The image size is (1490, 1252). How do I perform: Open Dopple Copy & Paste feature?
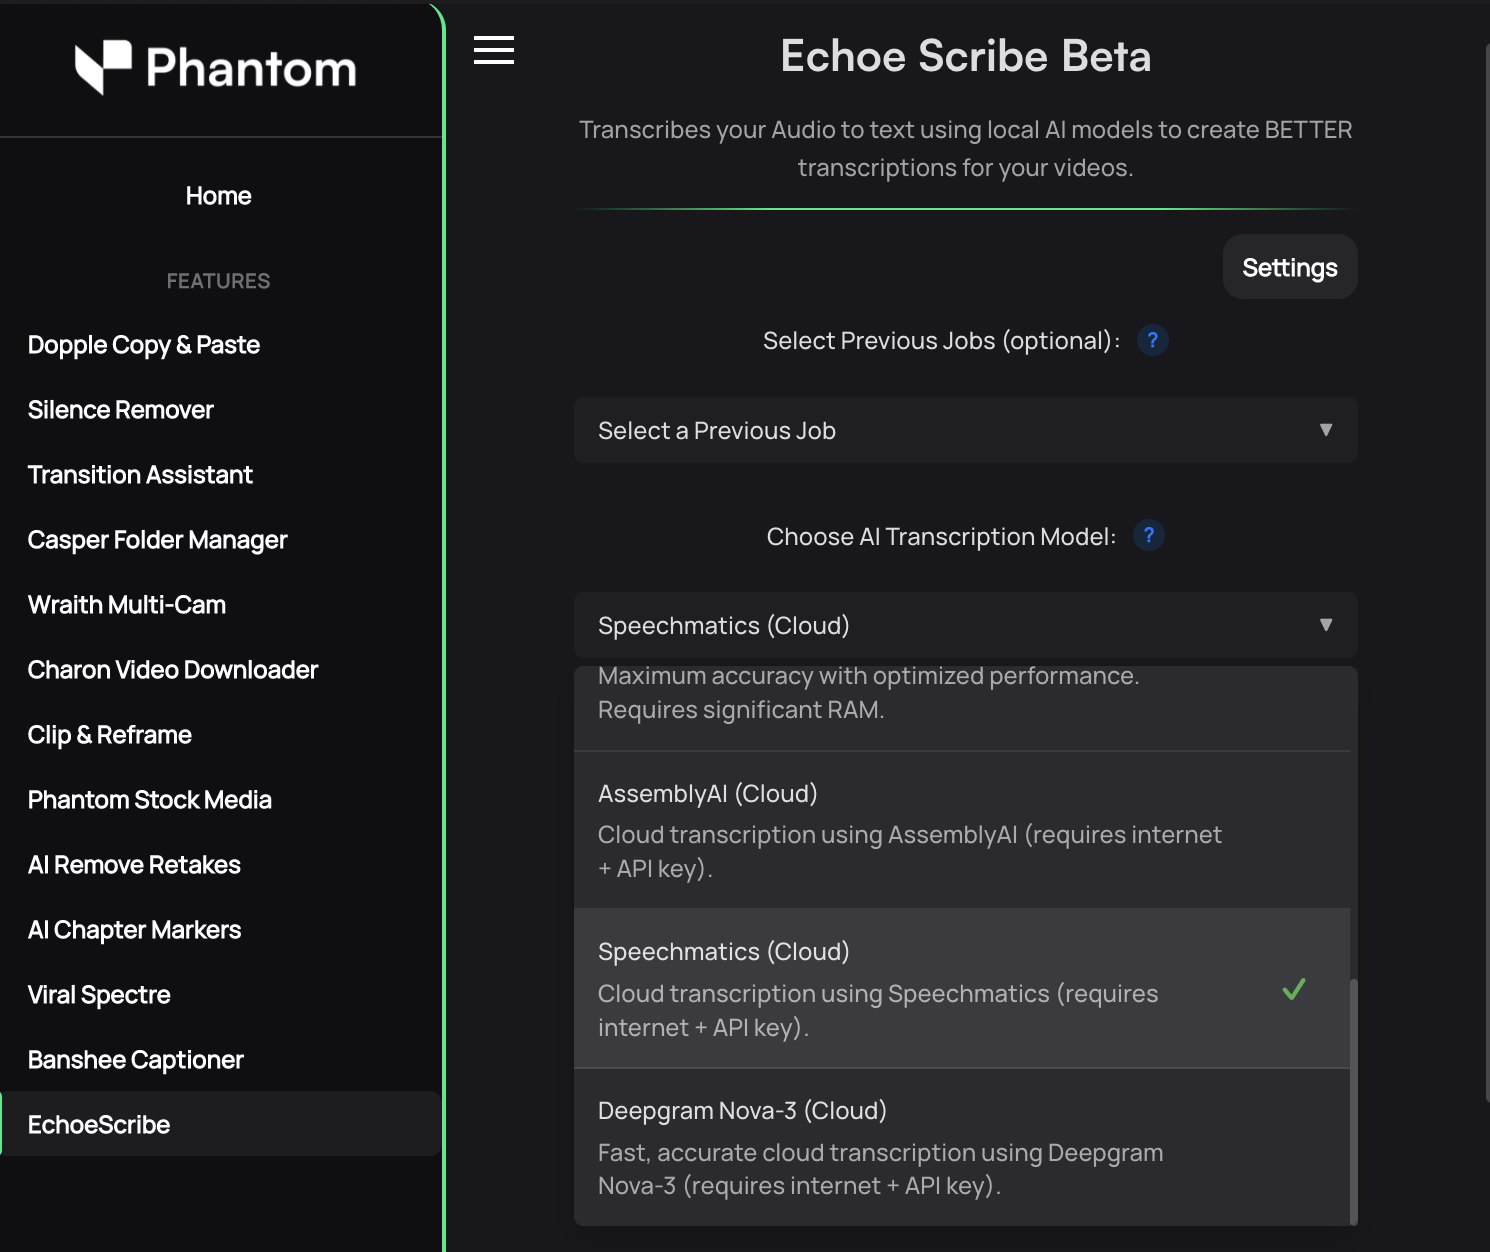tap(144, 345)
